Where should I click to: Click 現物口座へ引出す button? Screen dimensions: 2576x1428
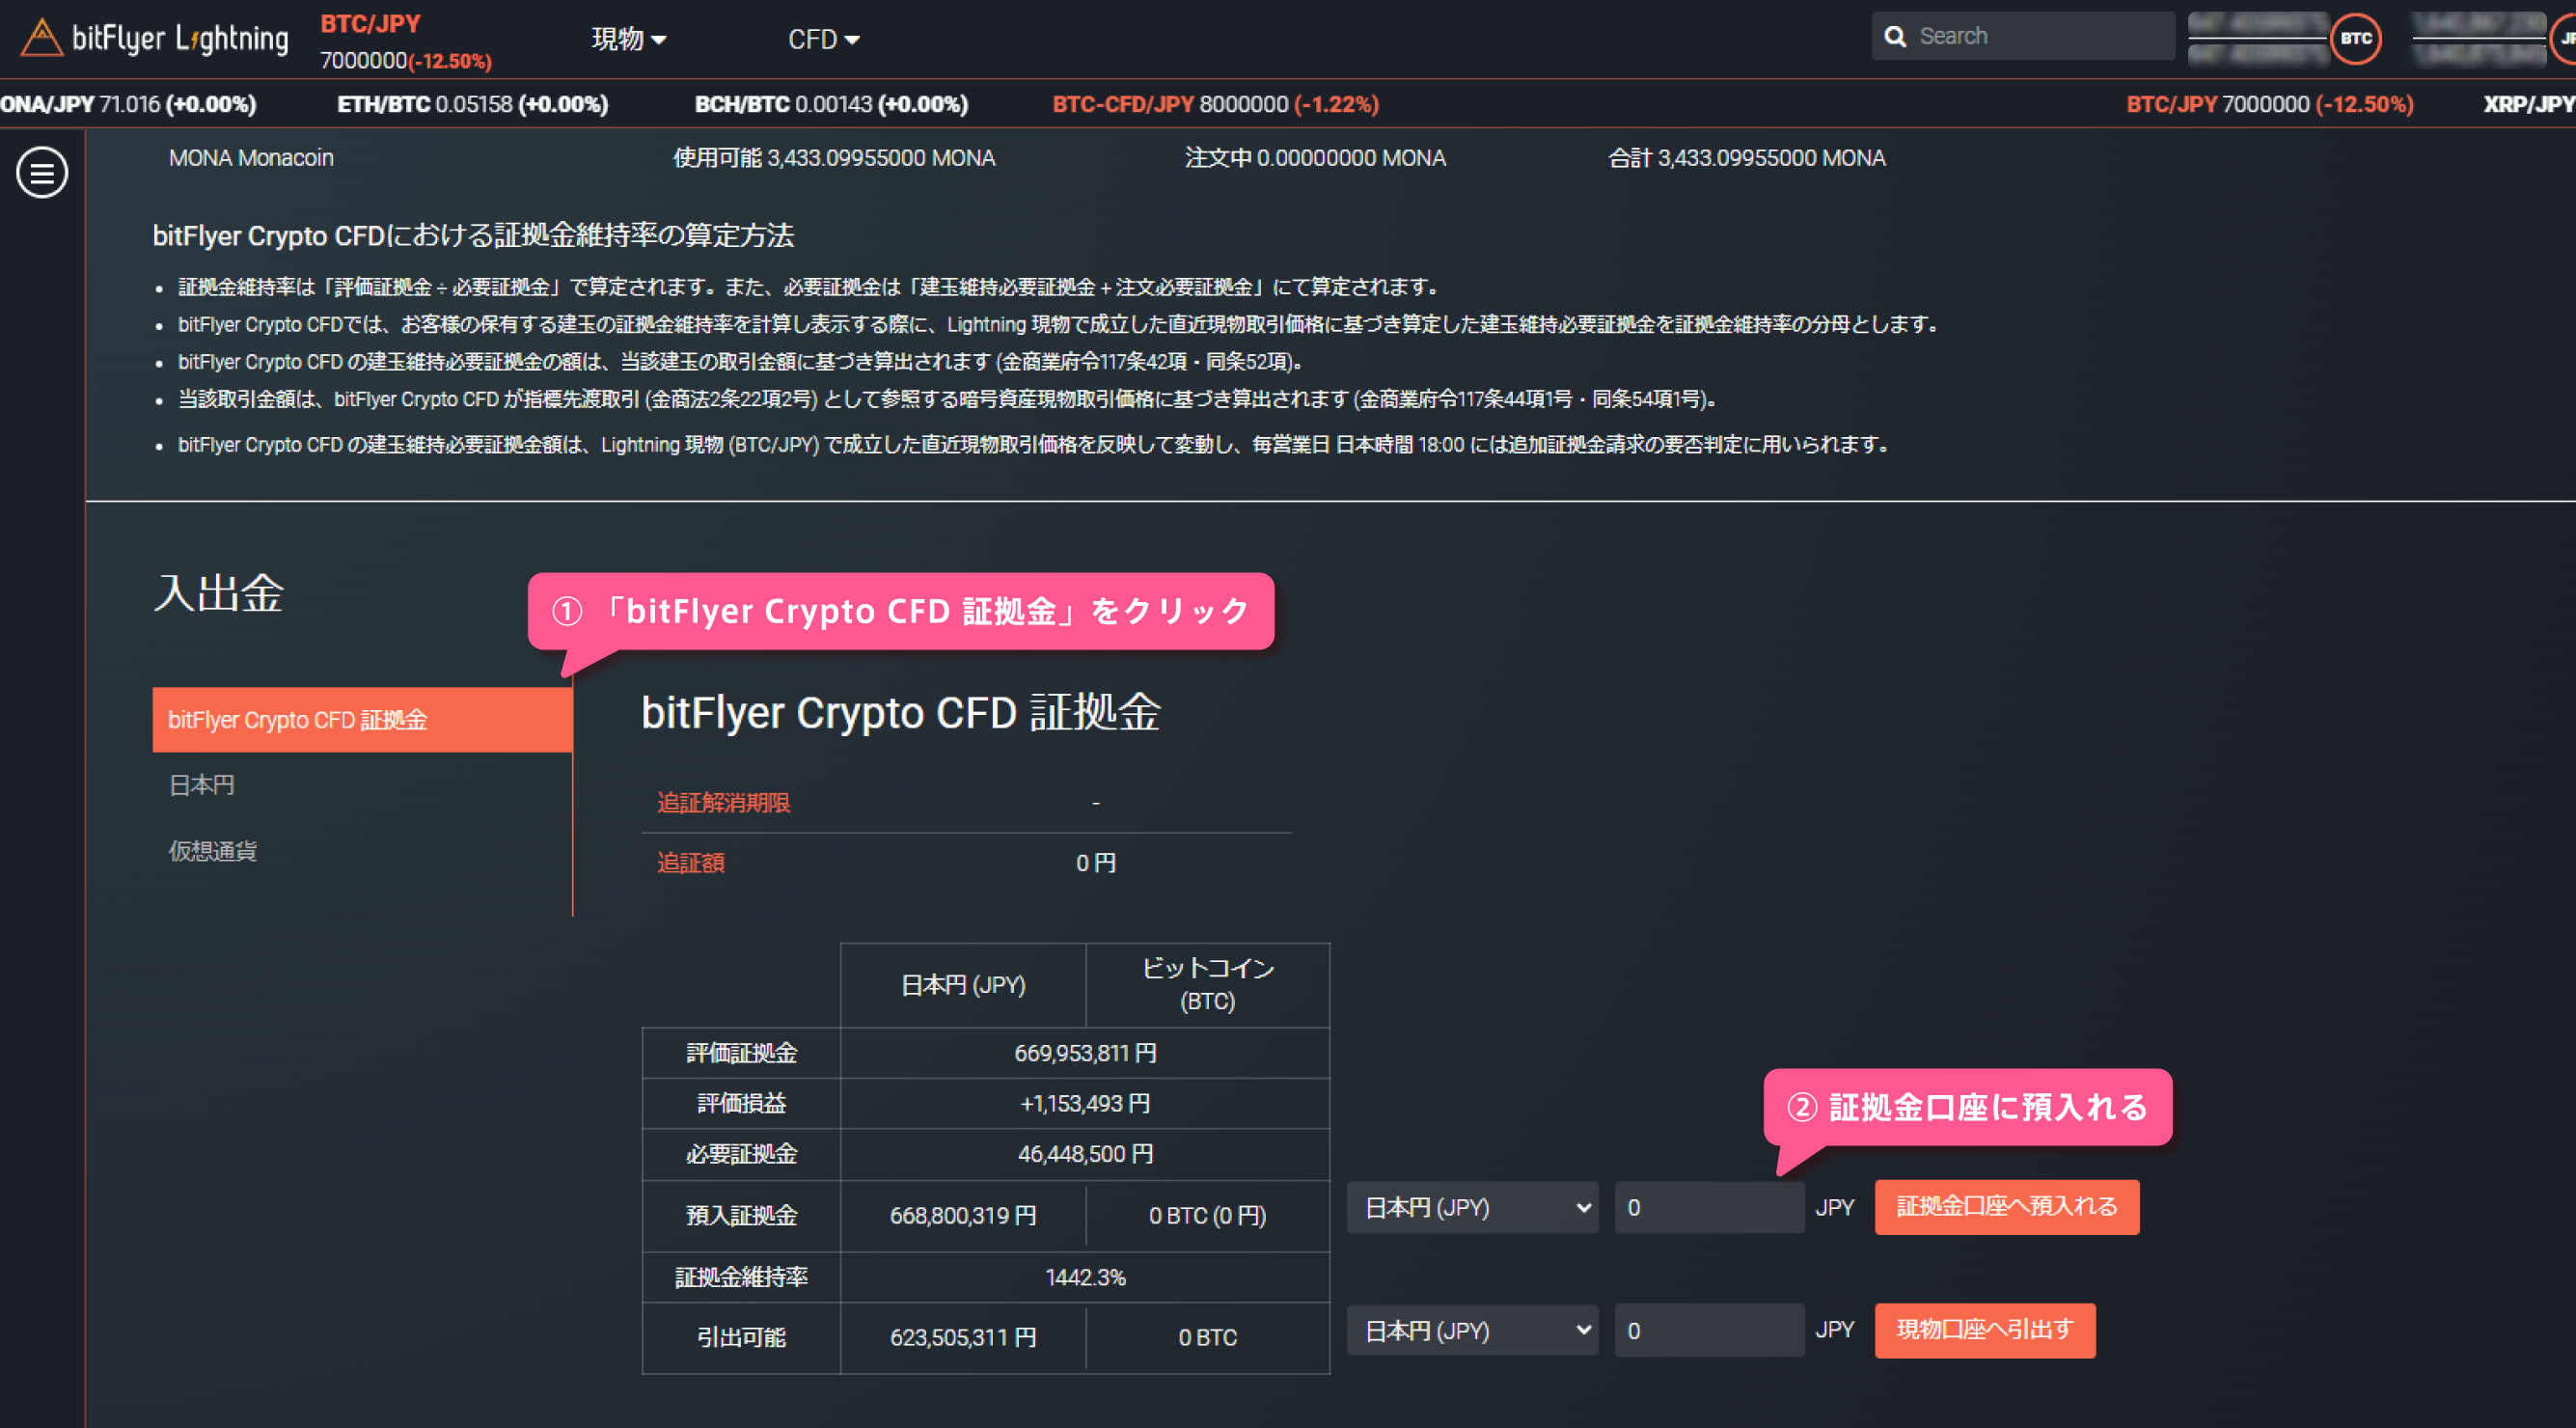1984,1330
